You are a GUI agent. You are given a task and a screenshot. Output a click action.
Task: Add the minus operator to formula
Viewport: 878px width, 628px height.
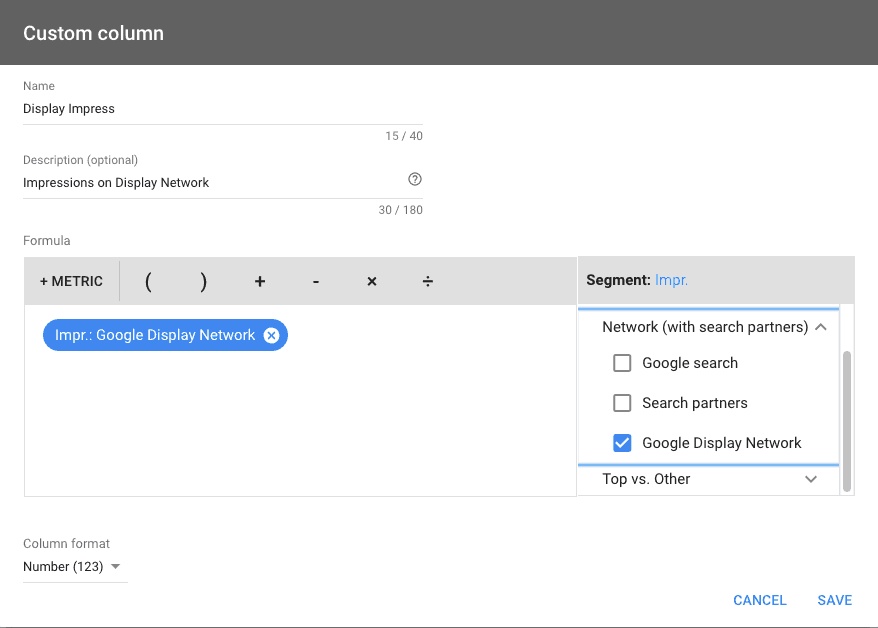point(316,281)
